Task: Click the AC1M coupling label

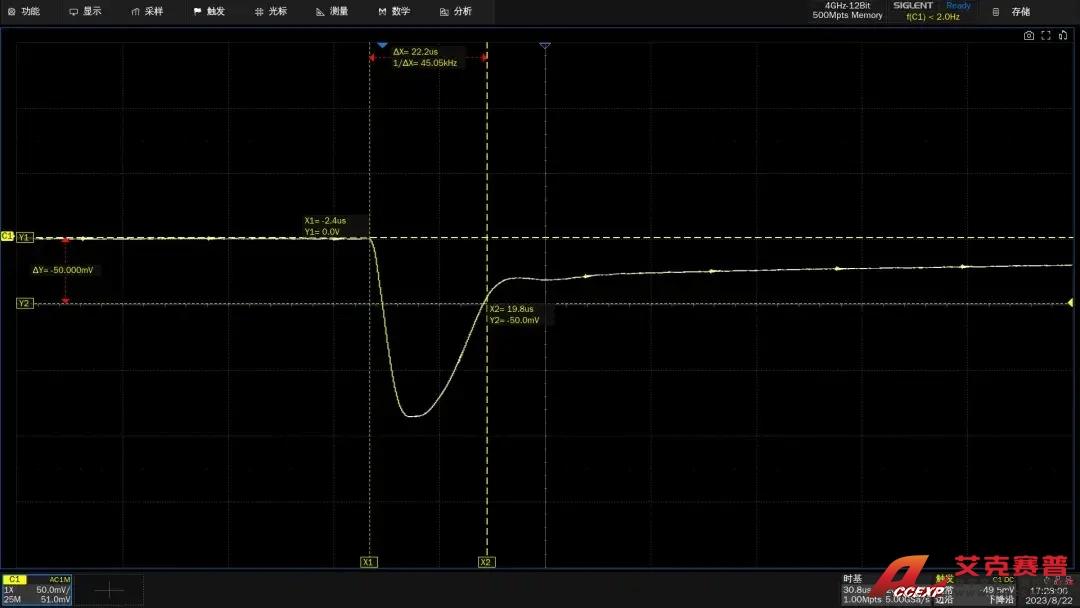Action: click(x=60, y=580)
